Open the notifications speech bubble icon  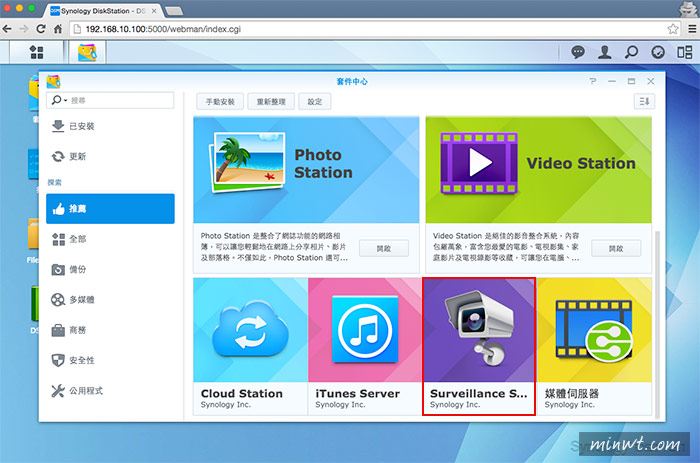pos(578,52)
